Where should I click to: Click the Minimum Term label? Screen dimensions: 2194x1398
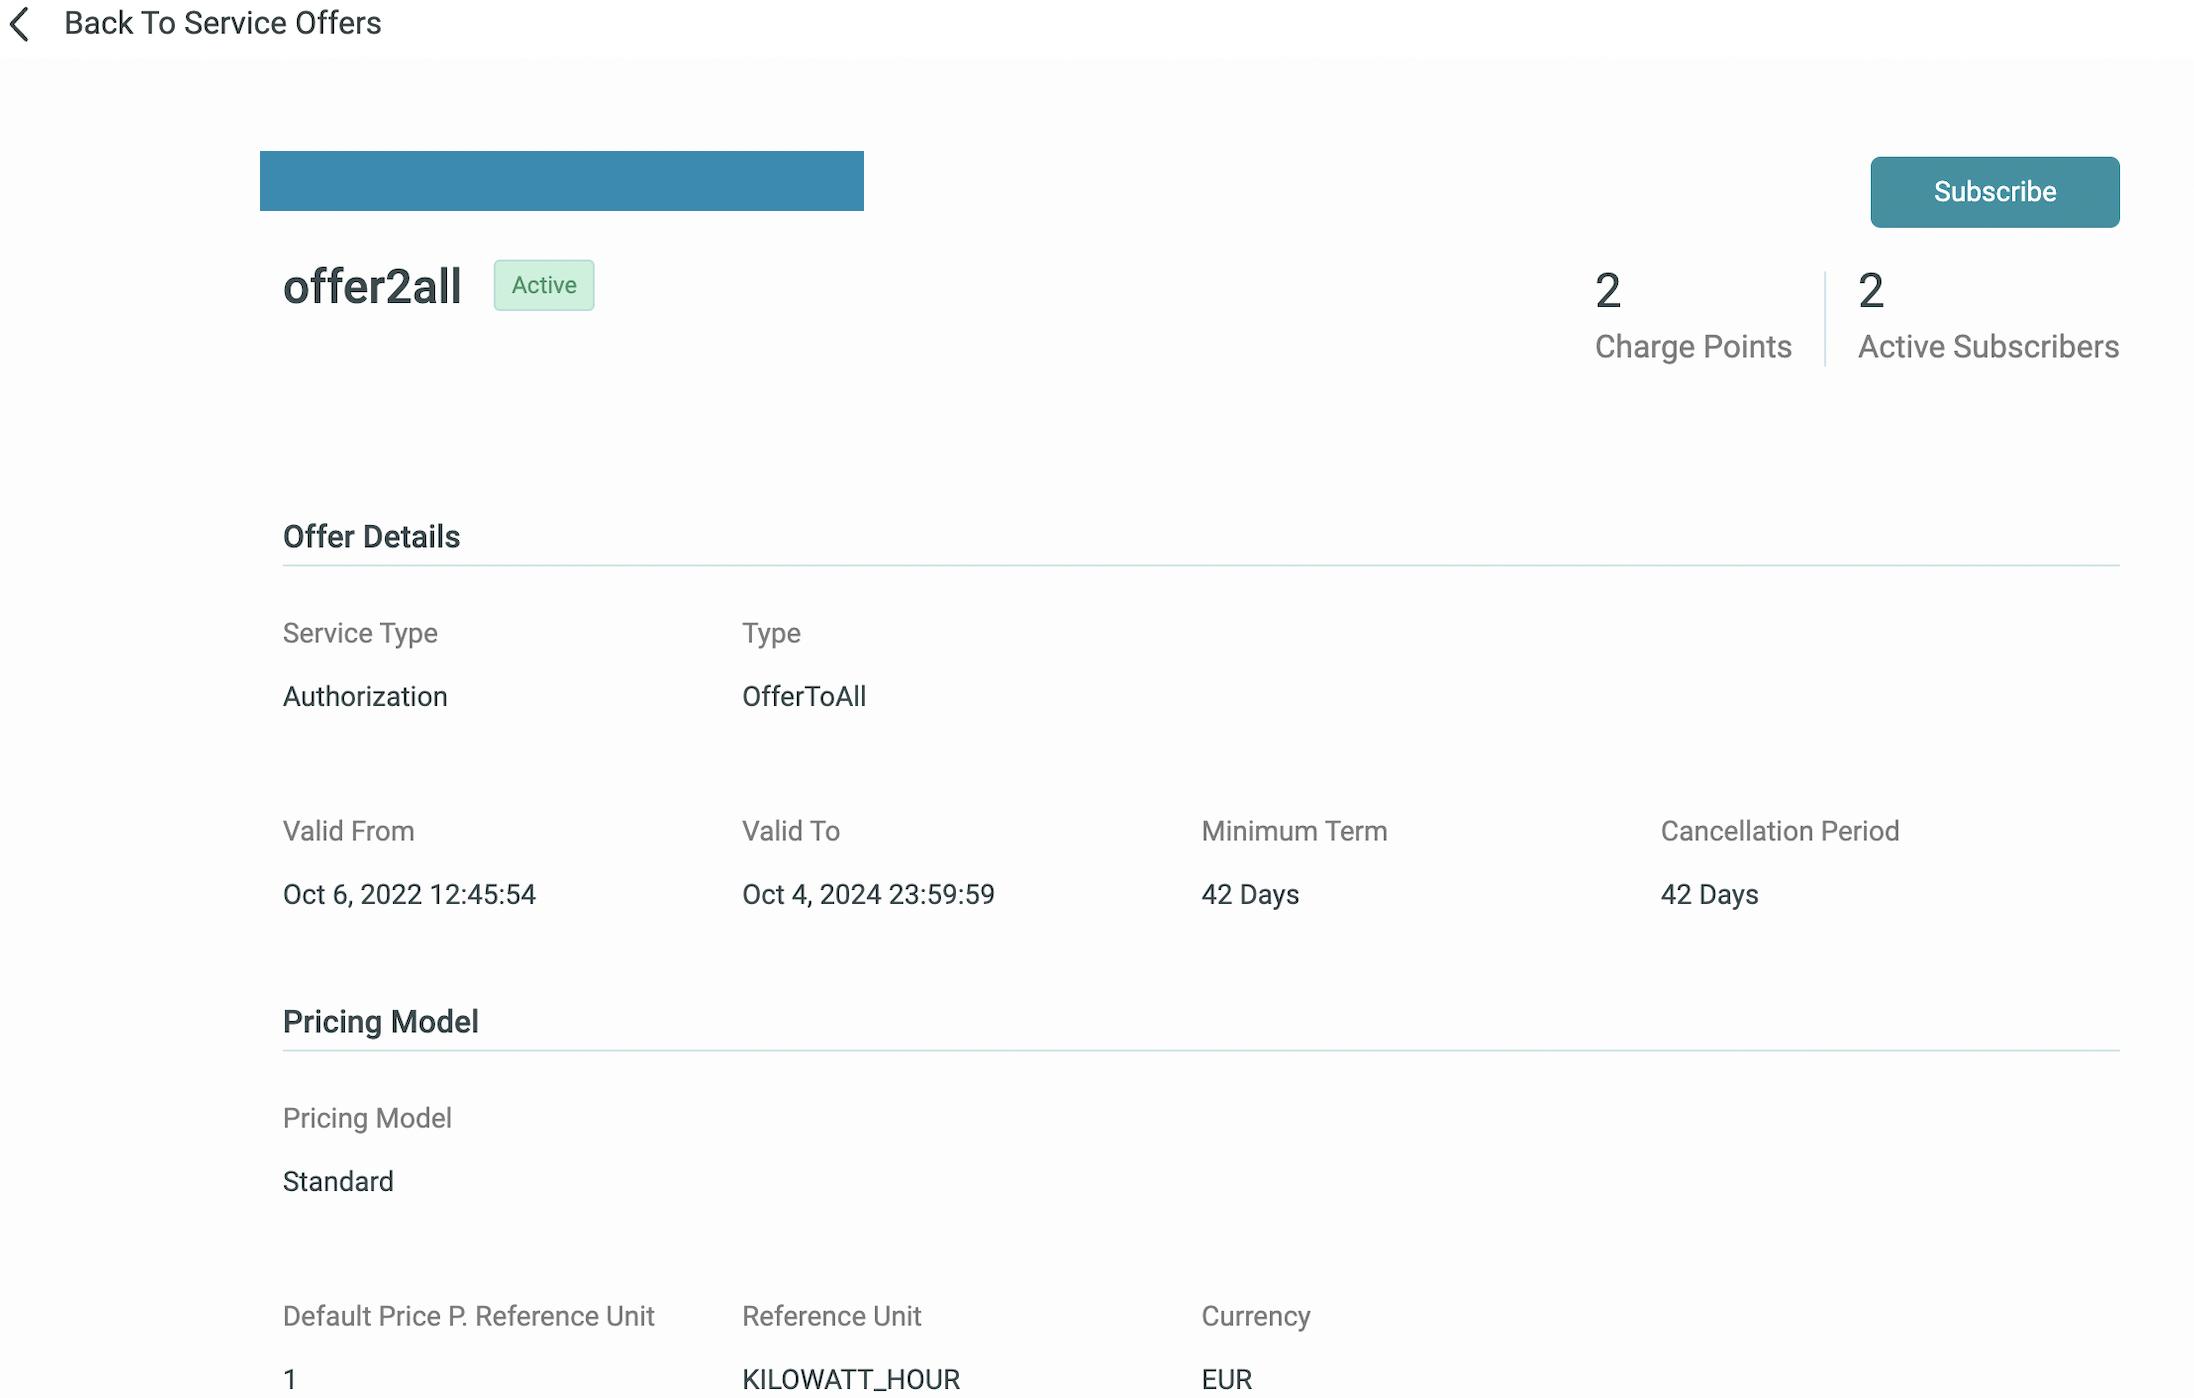[x=1294, y=831]
